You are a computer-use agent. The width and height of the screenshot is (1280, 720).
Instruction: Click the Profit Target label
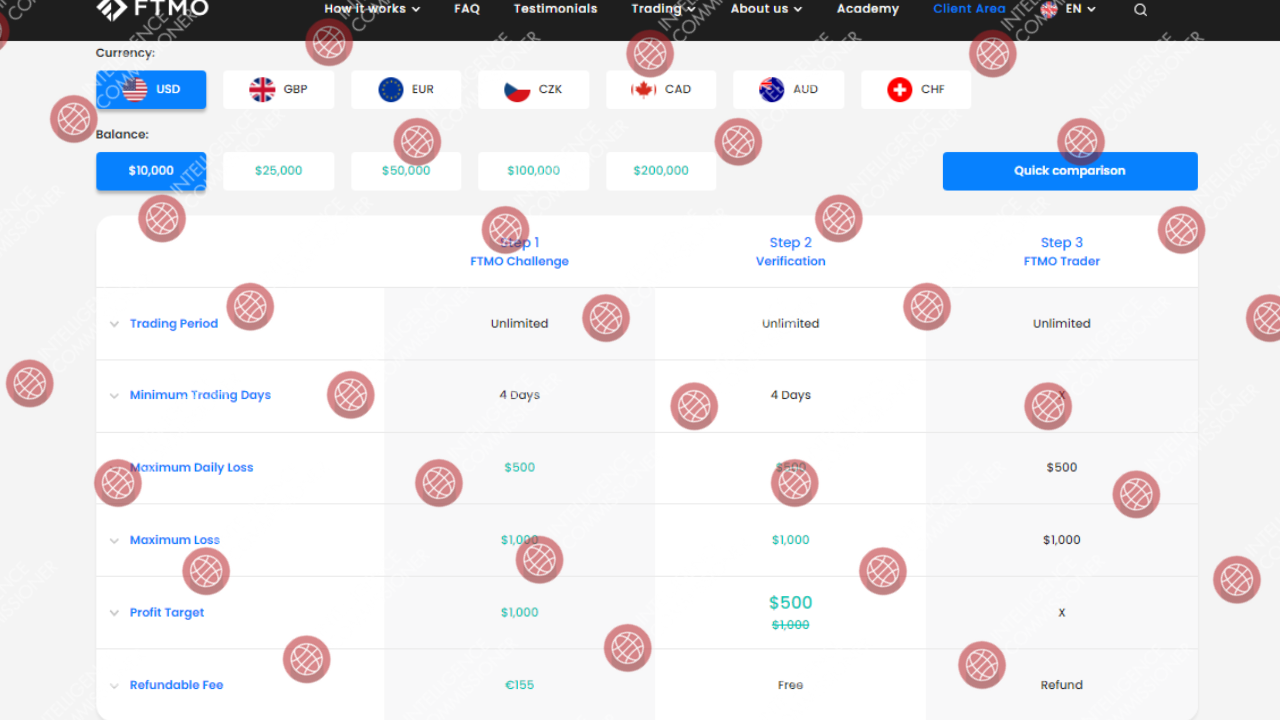point(167,612)
